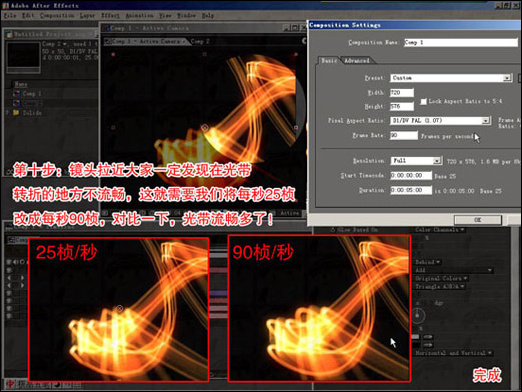Open the Triangle A>B>A dropdown
The image size is (522, 392).
440,287
